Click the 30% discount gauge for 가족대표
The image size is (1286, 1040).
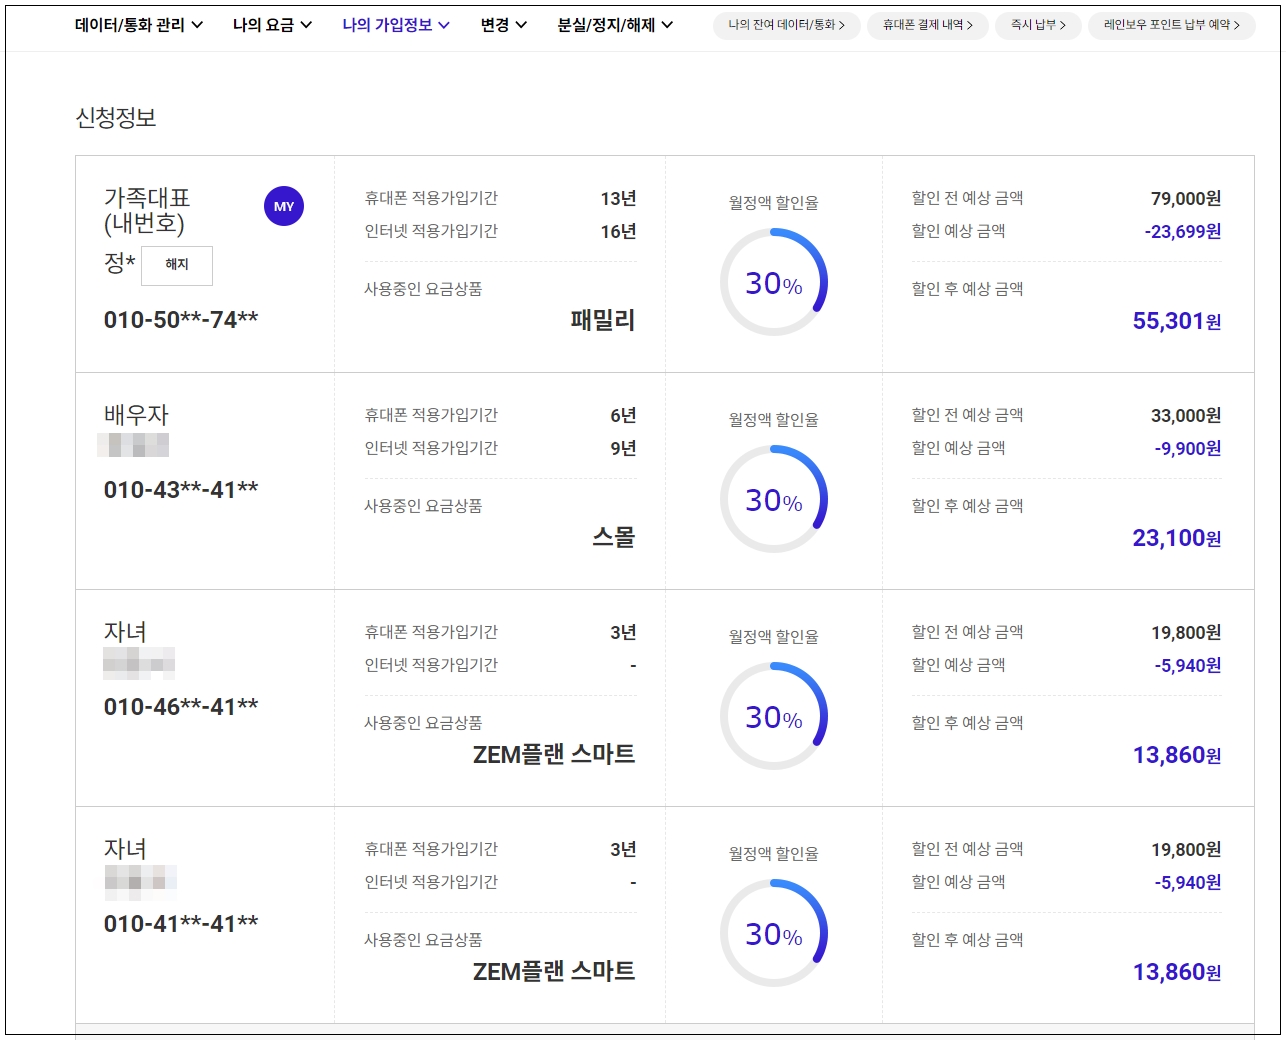(774, 283)
